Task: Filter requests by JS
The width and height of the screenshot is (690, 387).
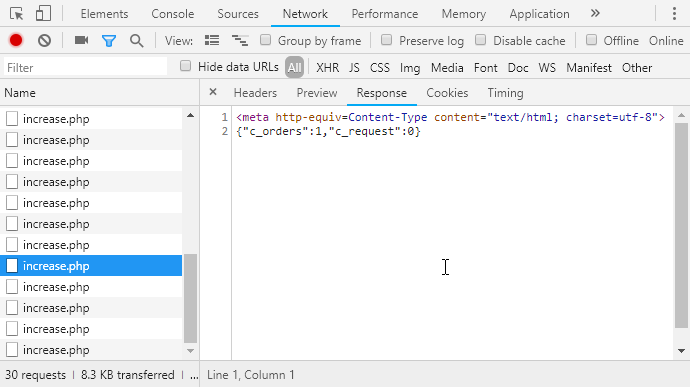Action: click(x=354, y=68)
